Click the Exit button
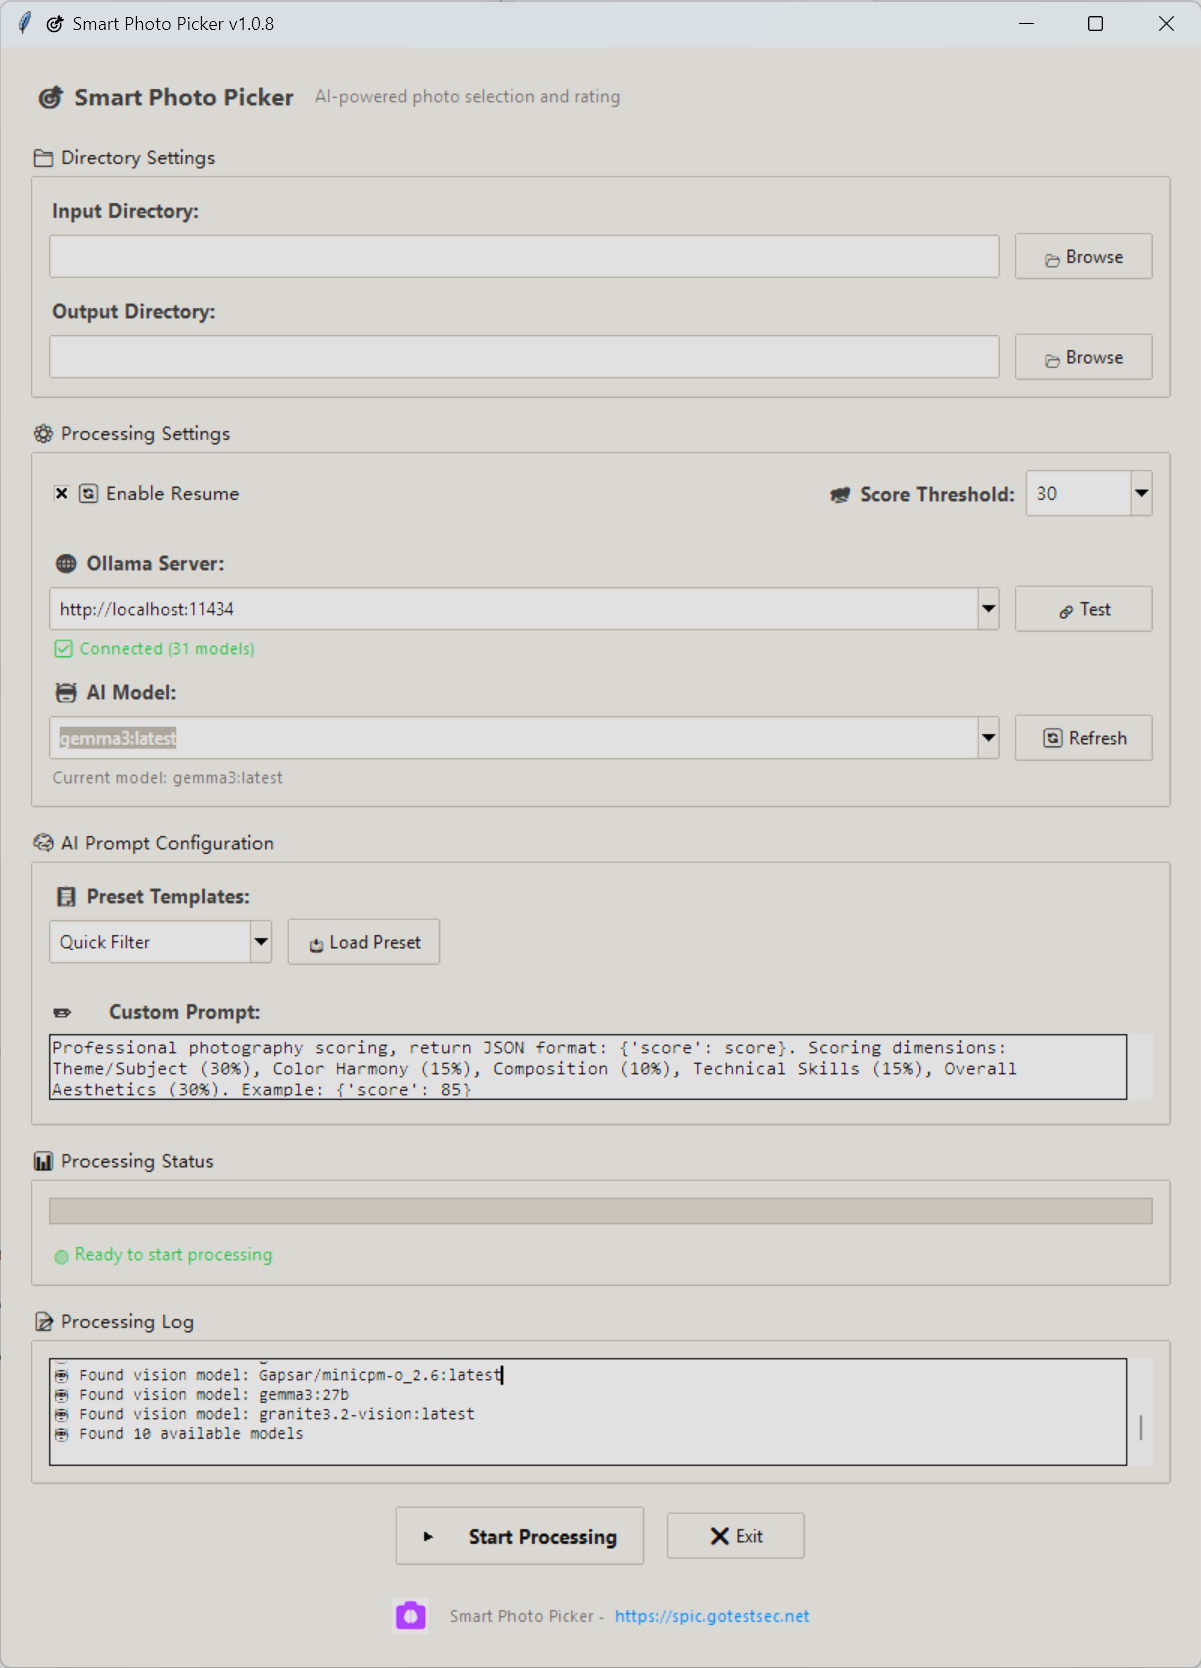Screen dimensions: 1201x1668 point(736,1536)
